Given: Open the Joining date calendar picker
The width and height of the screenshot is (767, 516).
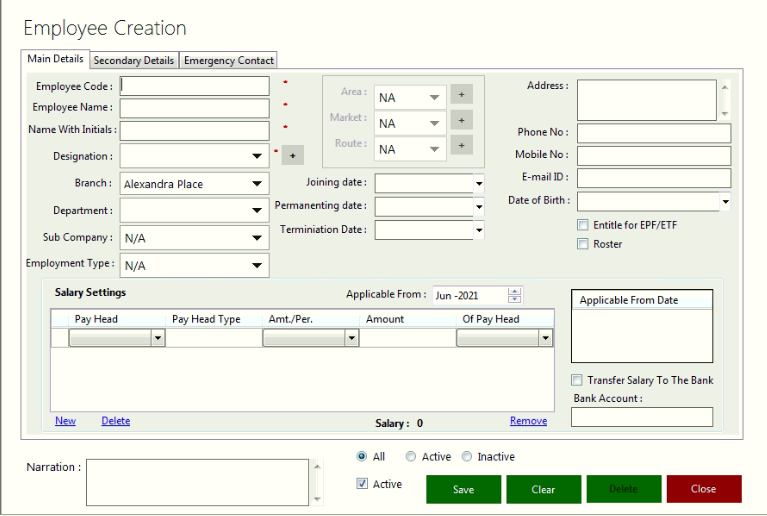Looking at the screenshot, I should (x=479, y=184).
